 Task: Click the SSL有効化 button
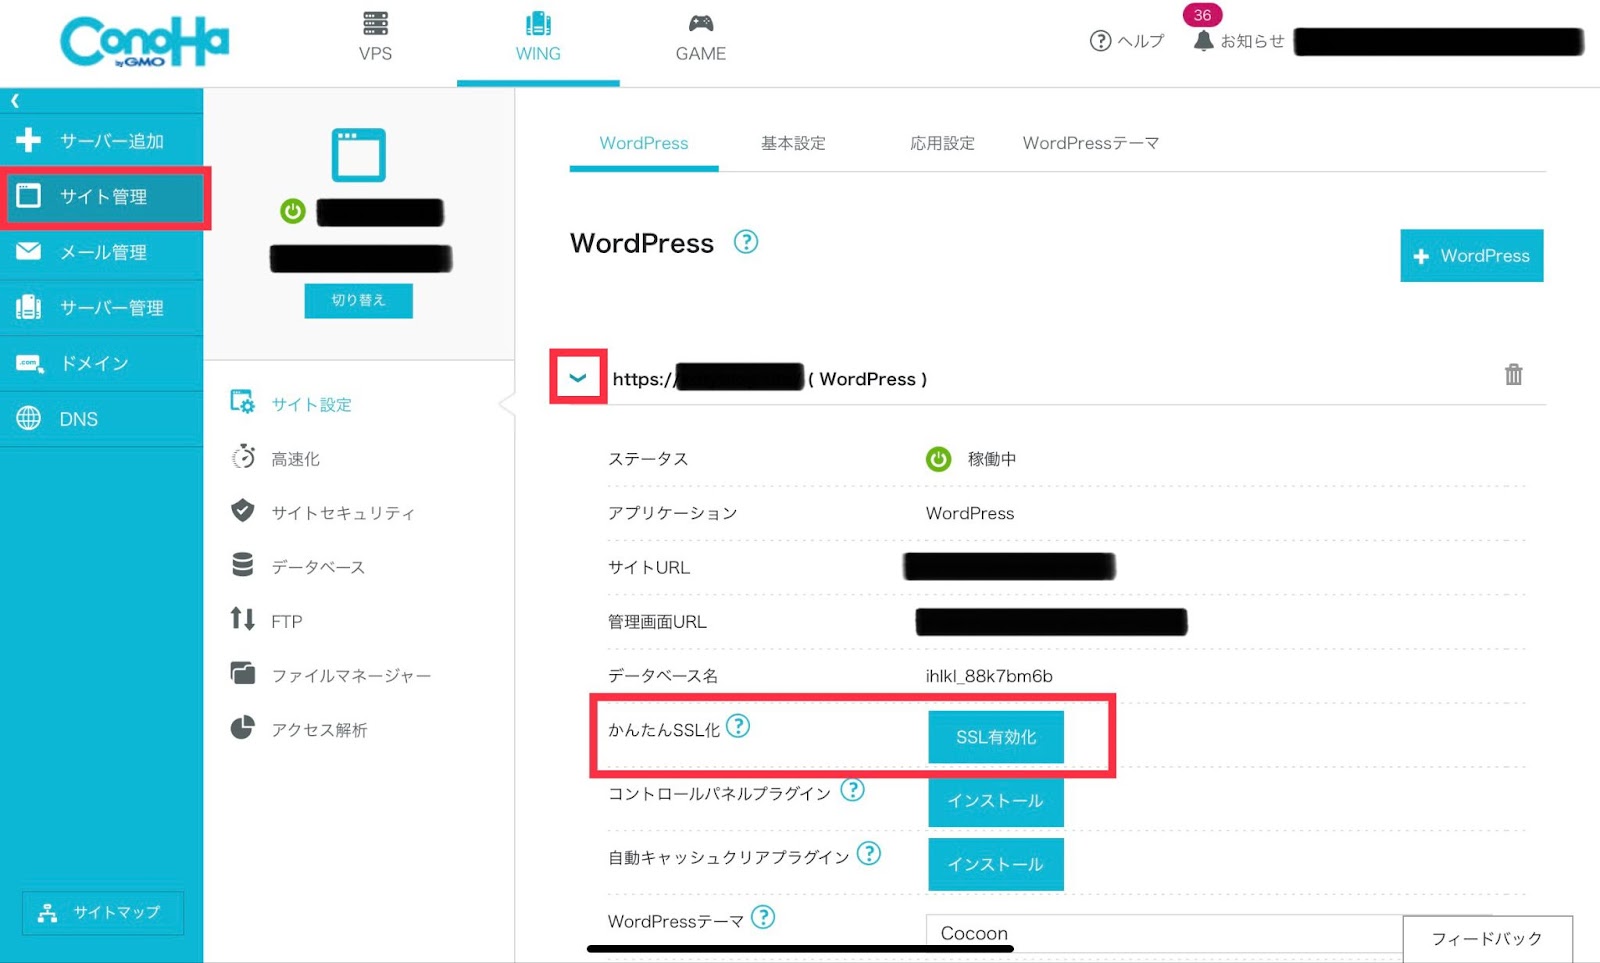[x=996, y=737]
